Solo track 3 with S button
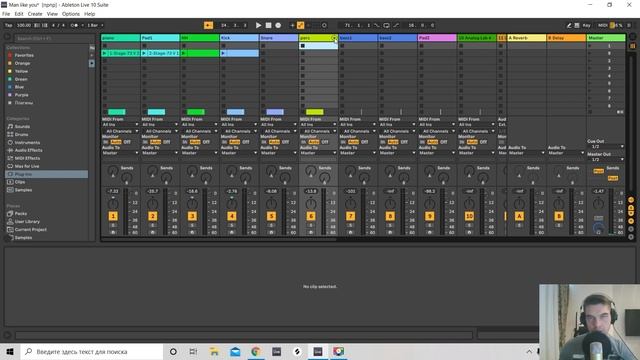The height and width of the screenshot is (360, 640). click(x=192, y=225)
